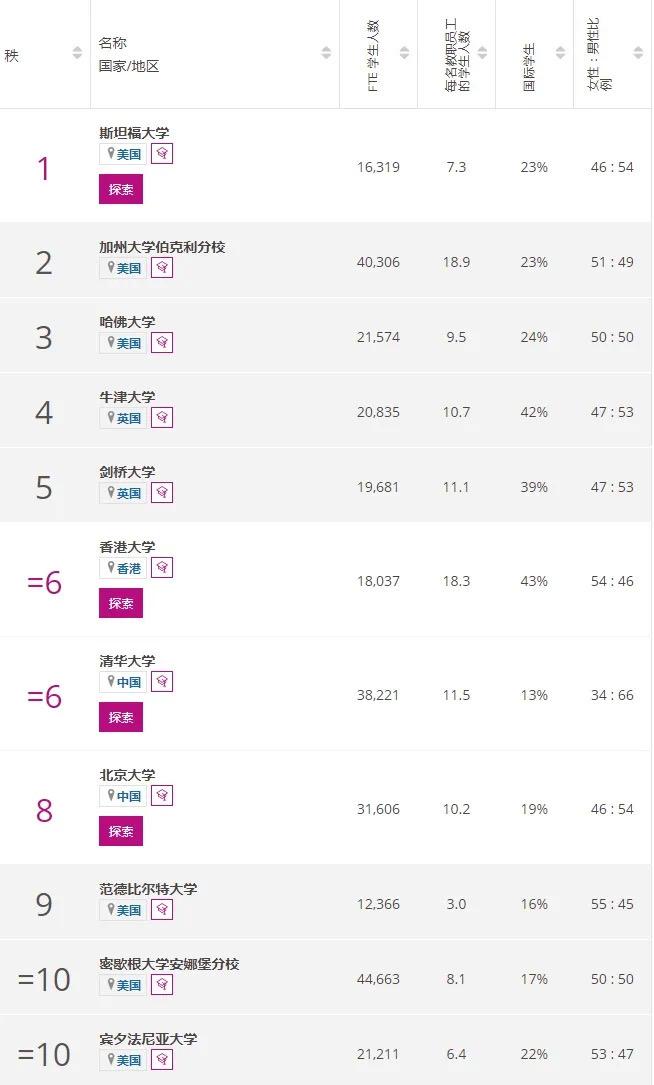Open the 清华大学 university name link
Viewport: 654px width, 1085px height.
(x=127, y=661)
